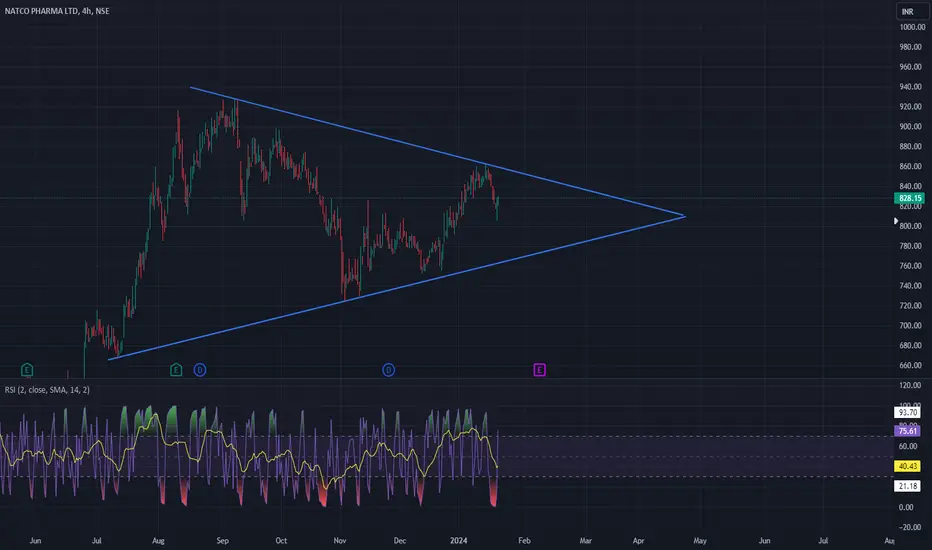The height and width of the screenshot is (550, 932).
Task: Click the May label on time axis
Action: (700, 540)
